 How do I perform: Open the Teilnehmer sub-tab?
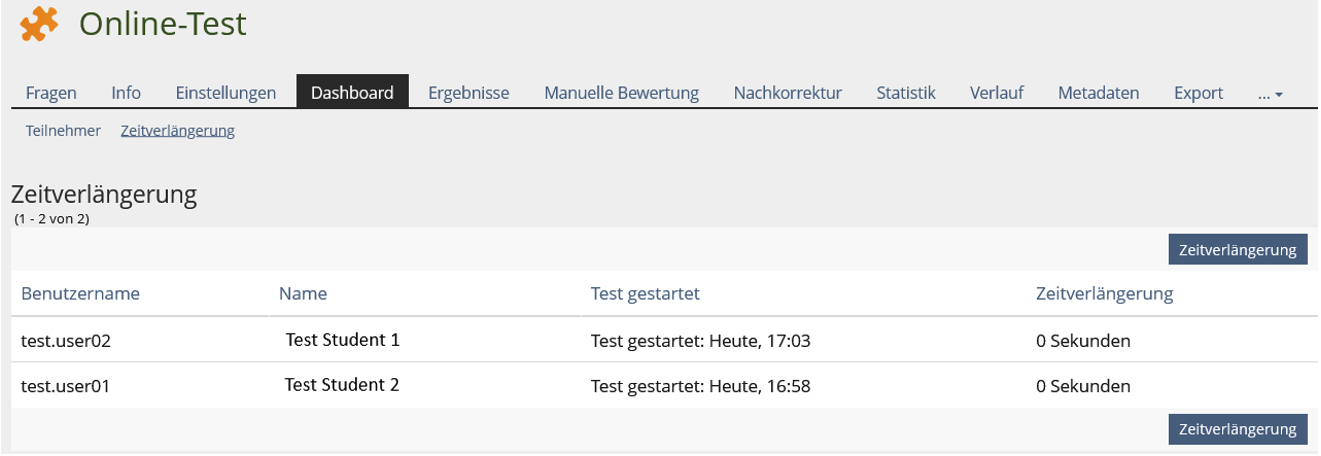click(x=63, y=131)
